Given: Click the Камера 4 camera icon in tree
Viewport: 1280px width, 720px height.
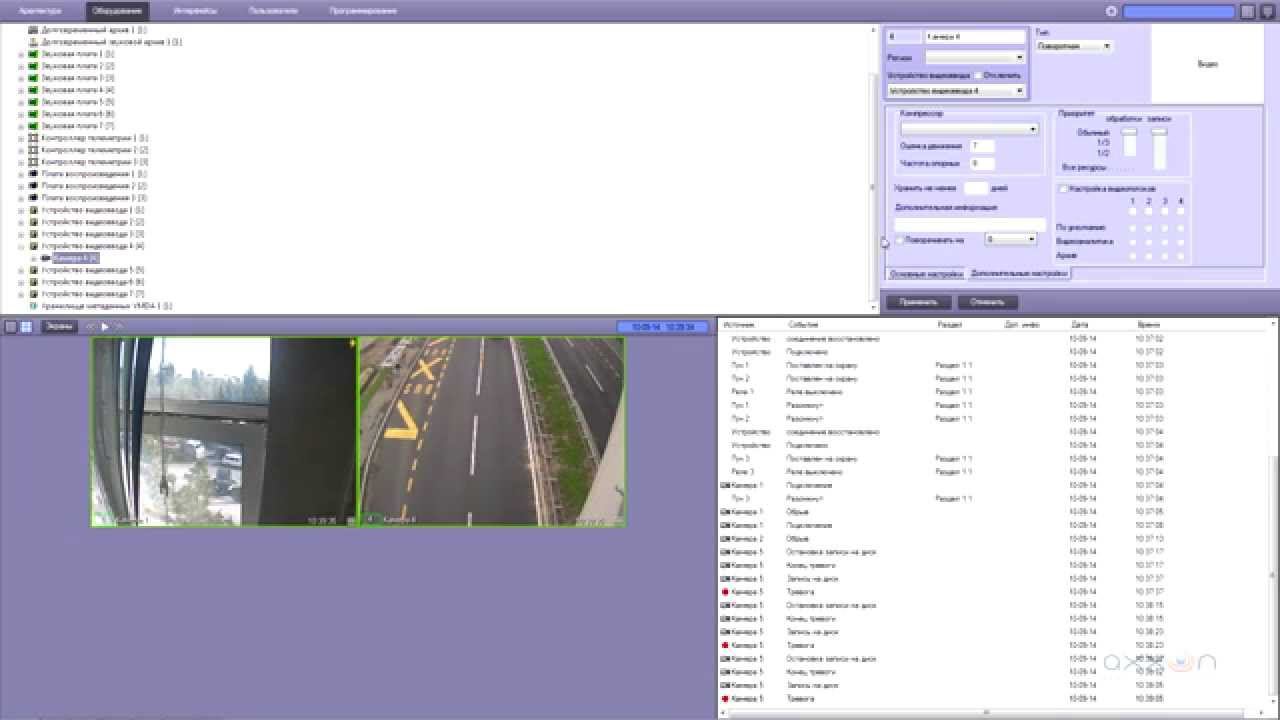Looking at the screenshot, I should click(x=46, y=258).
